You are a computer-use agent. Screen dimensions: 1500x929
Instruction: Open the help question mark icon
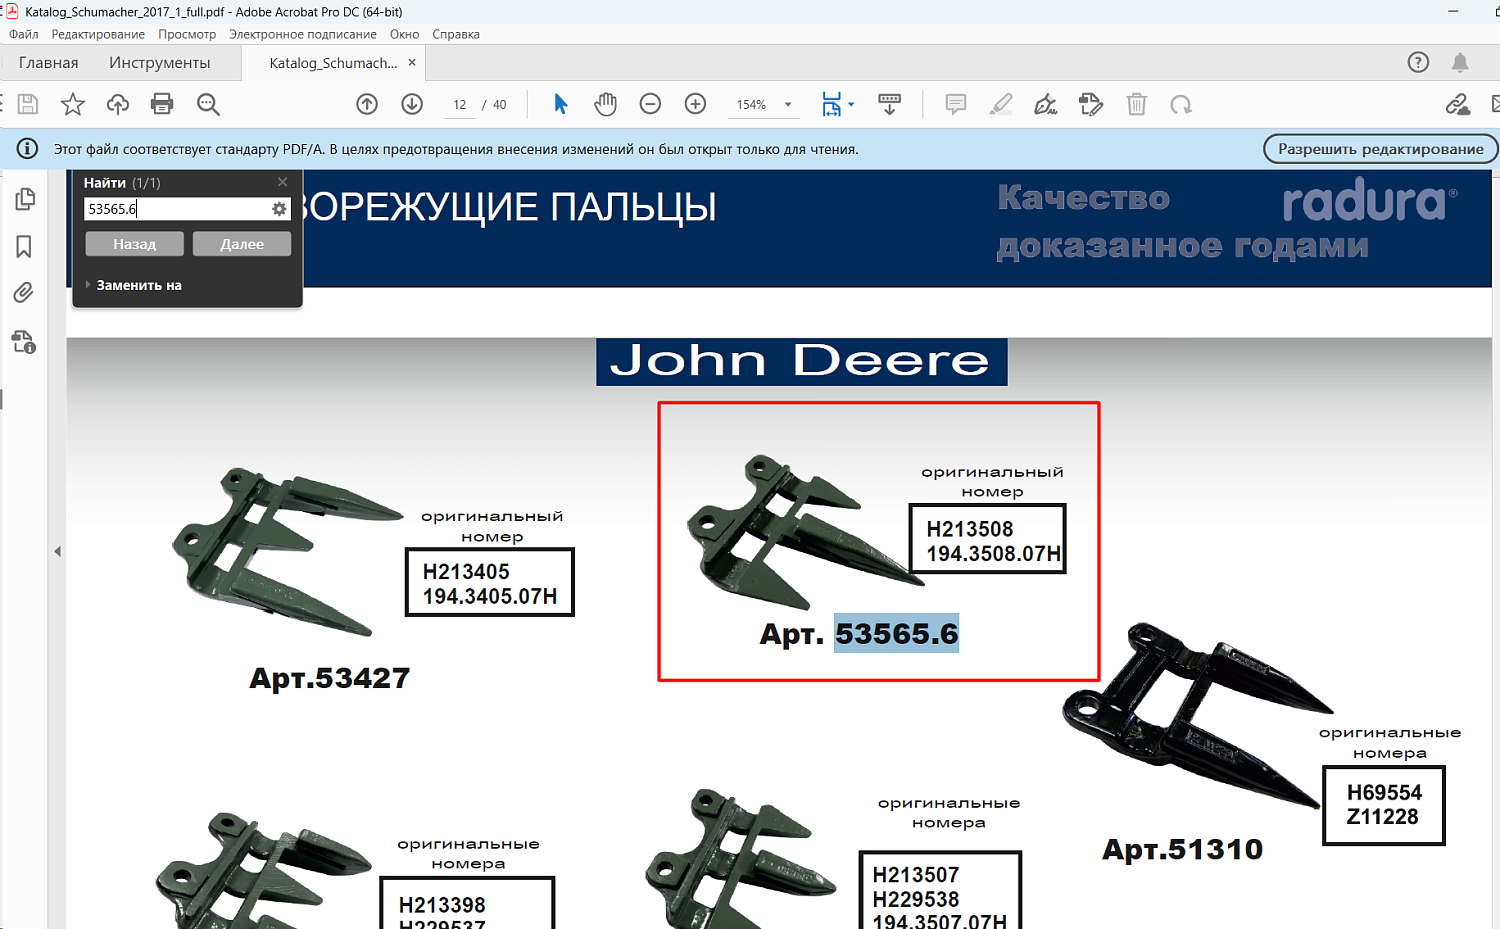tap(1418, 62)
